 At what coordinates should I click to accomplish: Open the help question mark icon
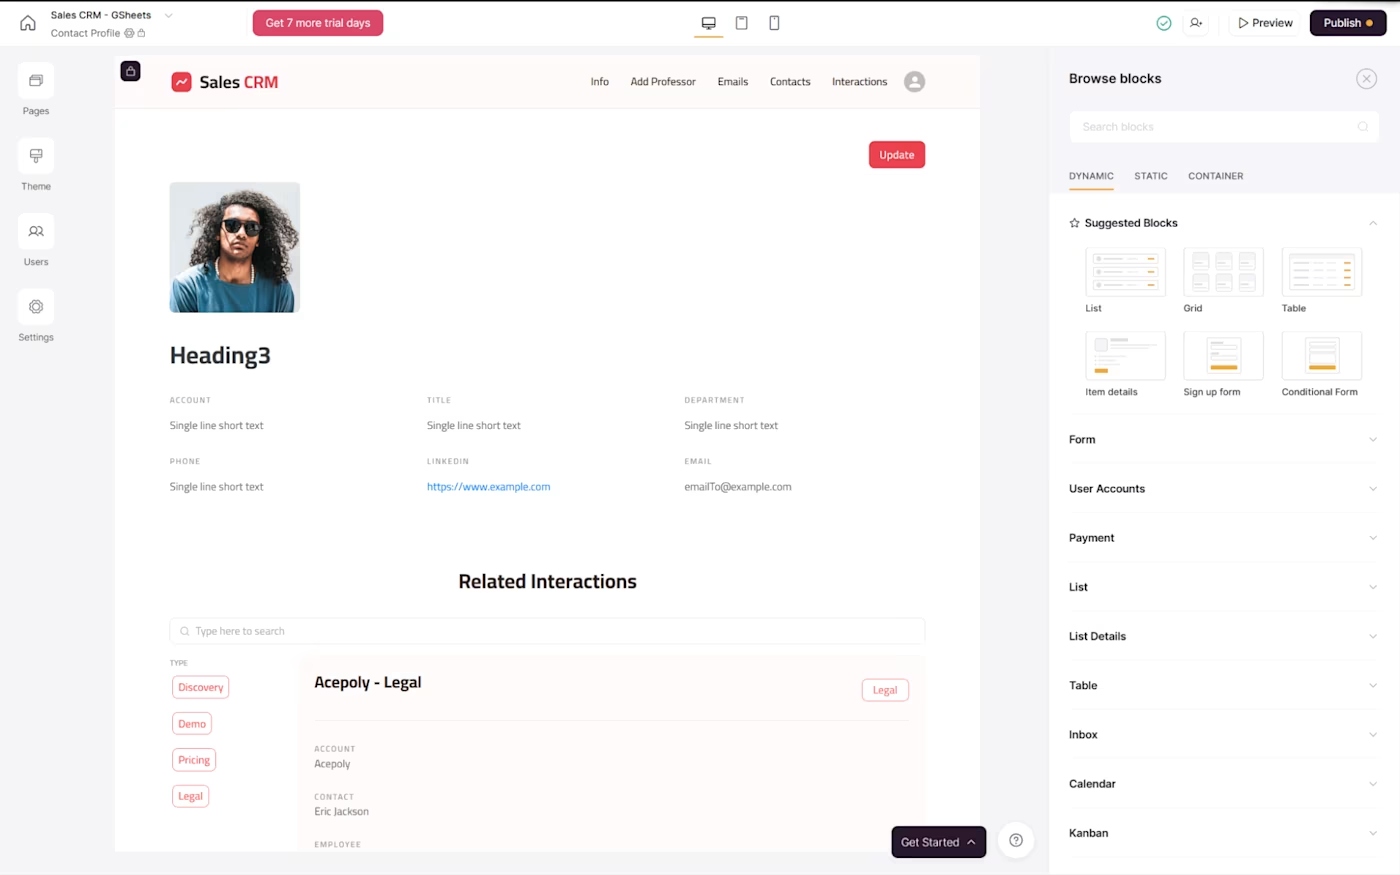click(1016, 841)
